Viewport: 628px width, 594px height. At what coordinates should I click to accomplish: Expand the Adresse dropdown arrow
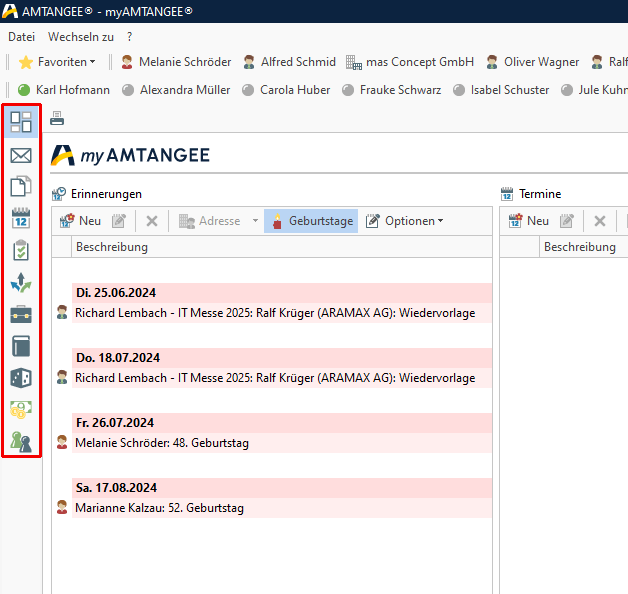point(255,220)
